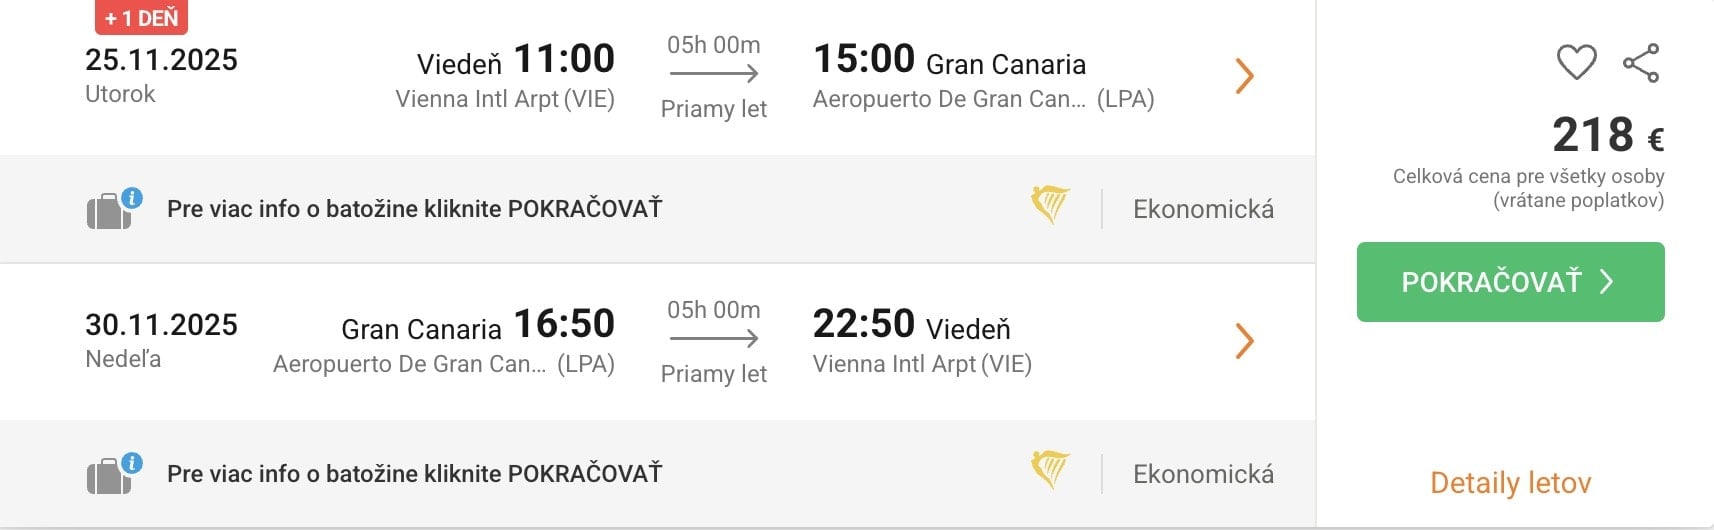
Task: Add flight to favorites with heart icon
Action: (1576, 62)
